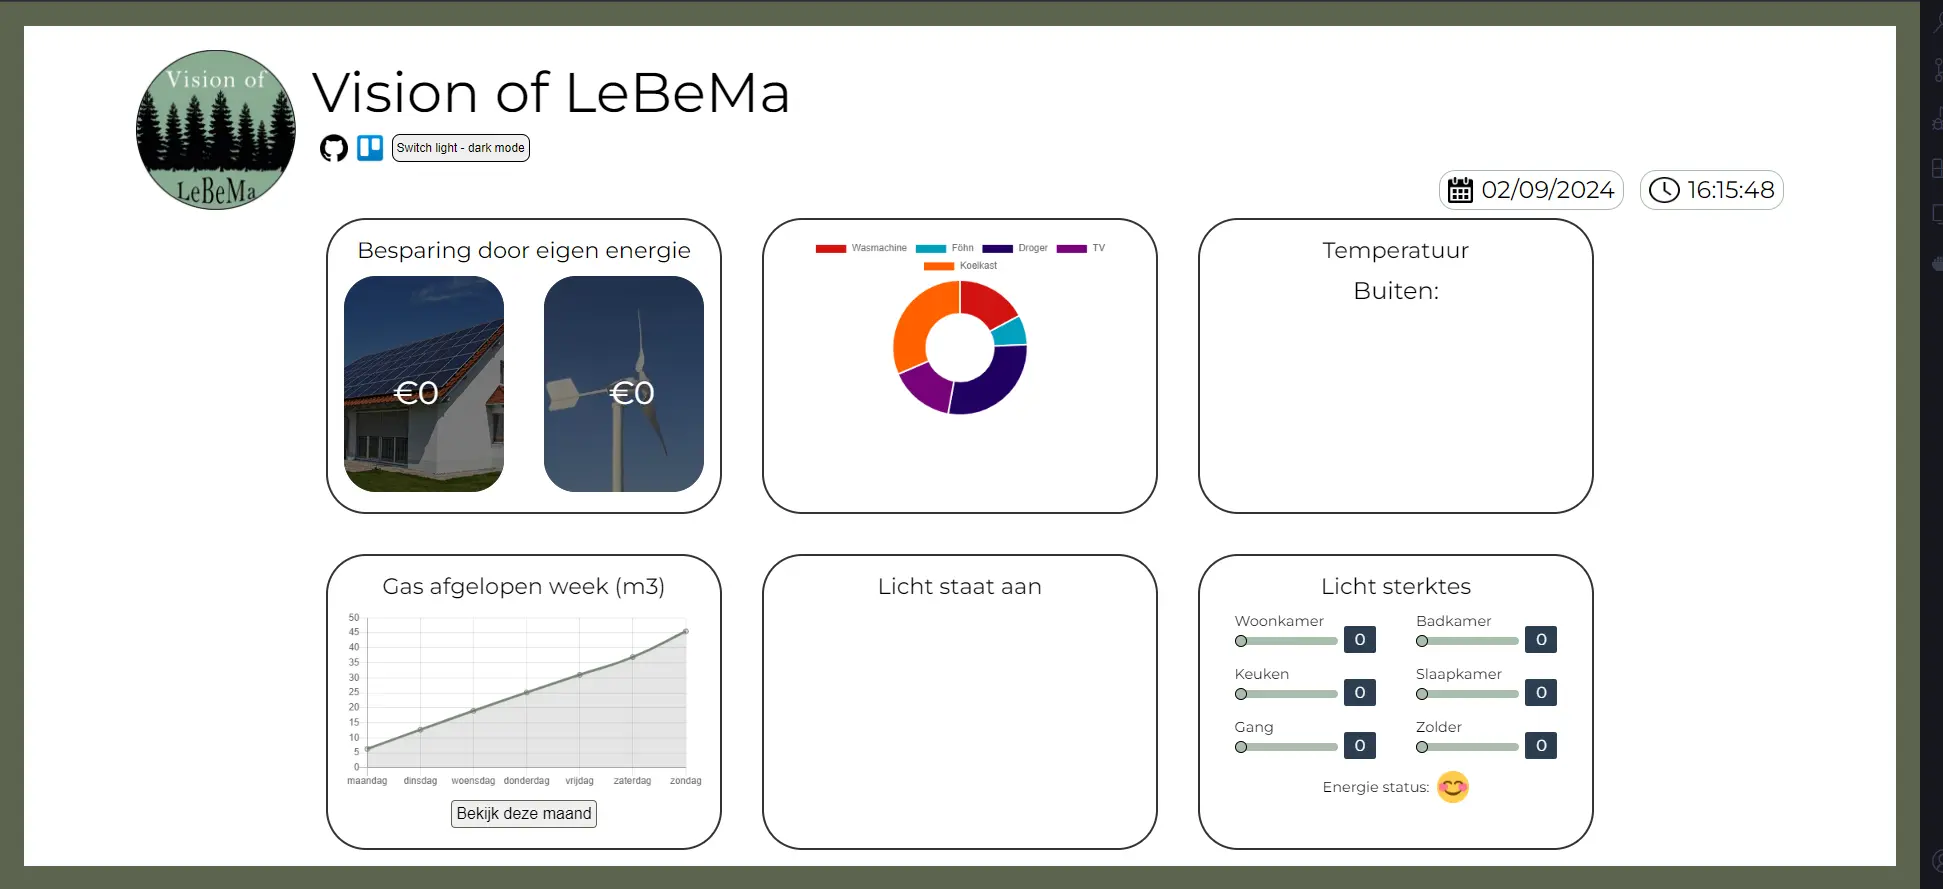This screenshot has height=889, width=1943.
Task: Open the GitHub icon link
Action: click(x=334, y=148)
